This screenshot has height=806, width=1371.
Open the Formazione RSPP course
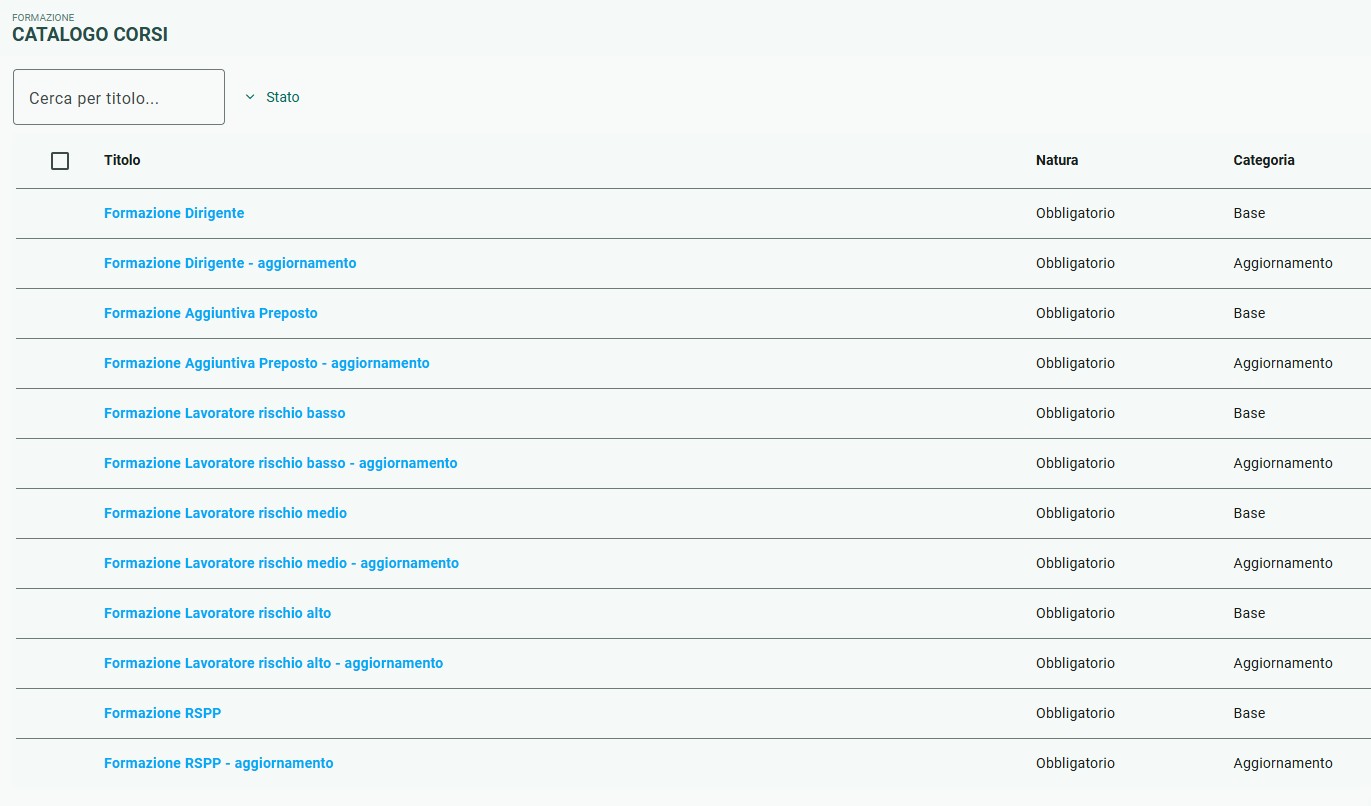pyautogui.click(x=163, y=713)
